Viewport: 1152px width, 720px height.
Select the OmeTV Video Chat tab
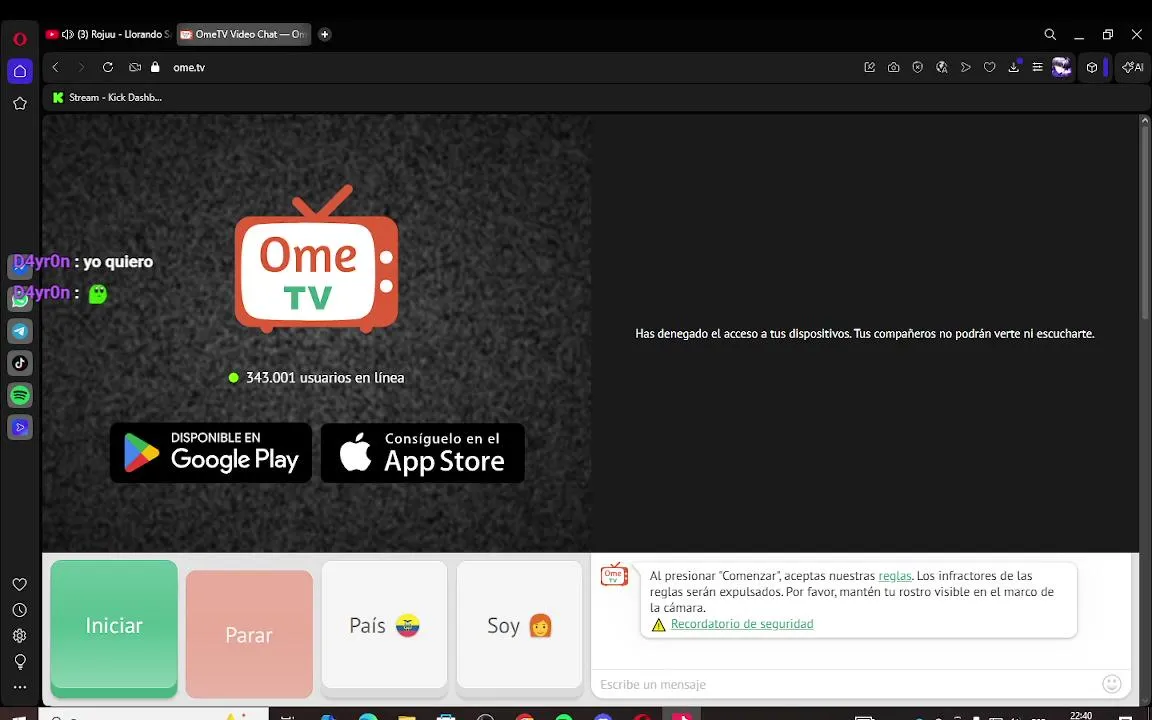pos(244,35)
